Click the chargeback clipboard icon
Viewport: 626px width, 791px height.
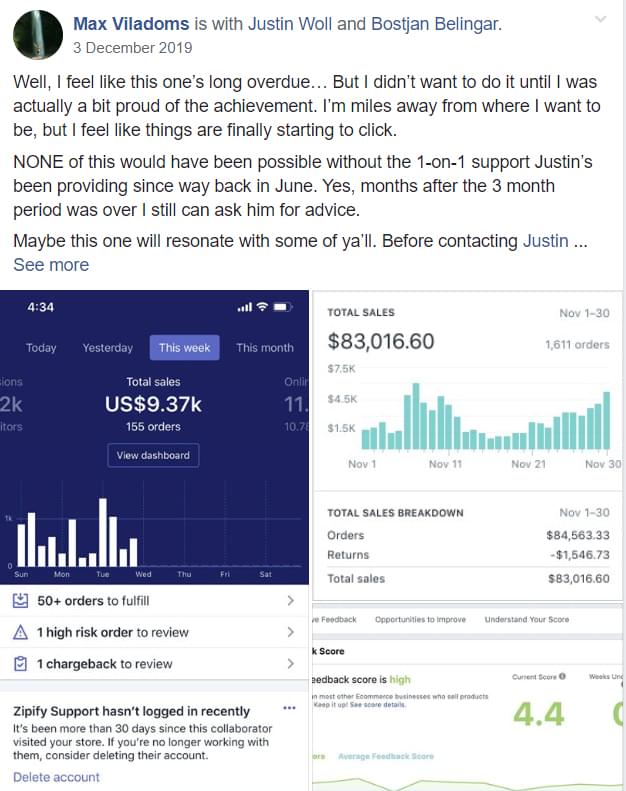(x=20, y=664)
